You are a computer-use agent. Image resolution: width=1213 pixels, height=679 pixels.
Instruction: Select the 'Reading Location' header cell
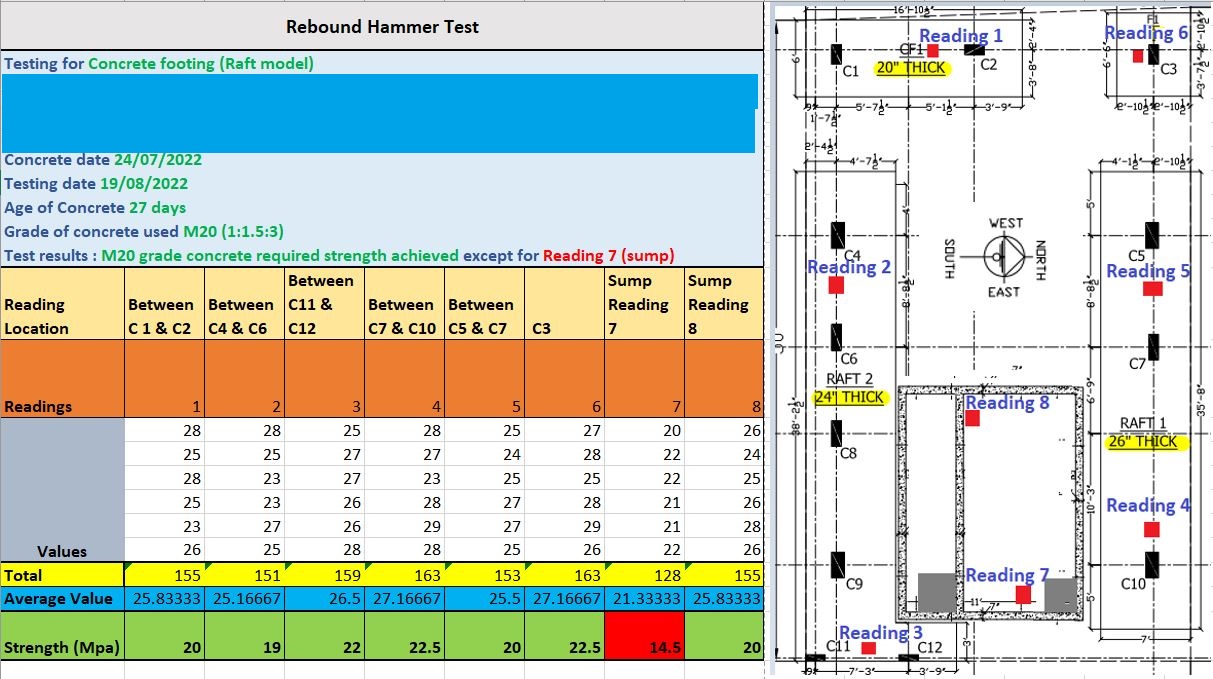[x=62, y=316]
